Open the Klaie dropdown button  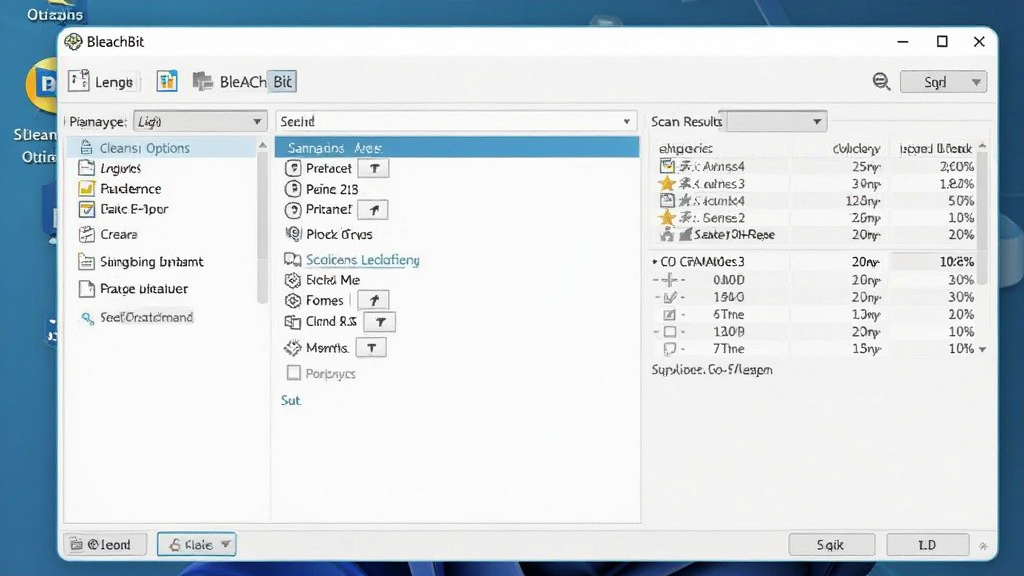197,544
